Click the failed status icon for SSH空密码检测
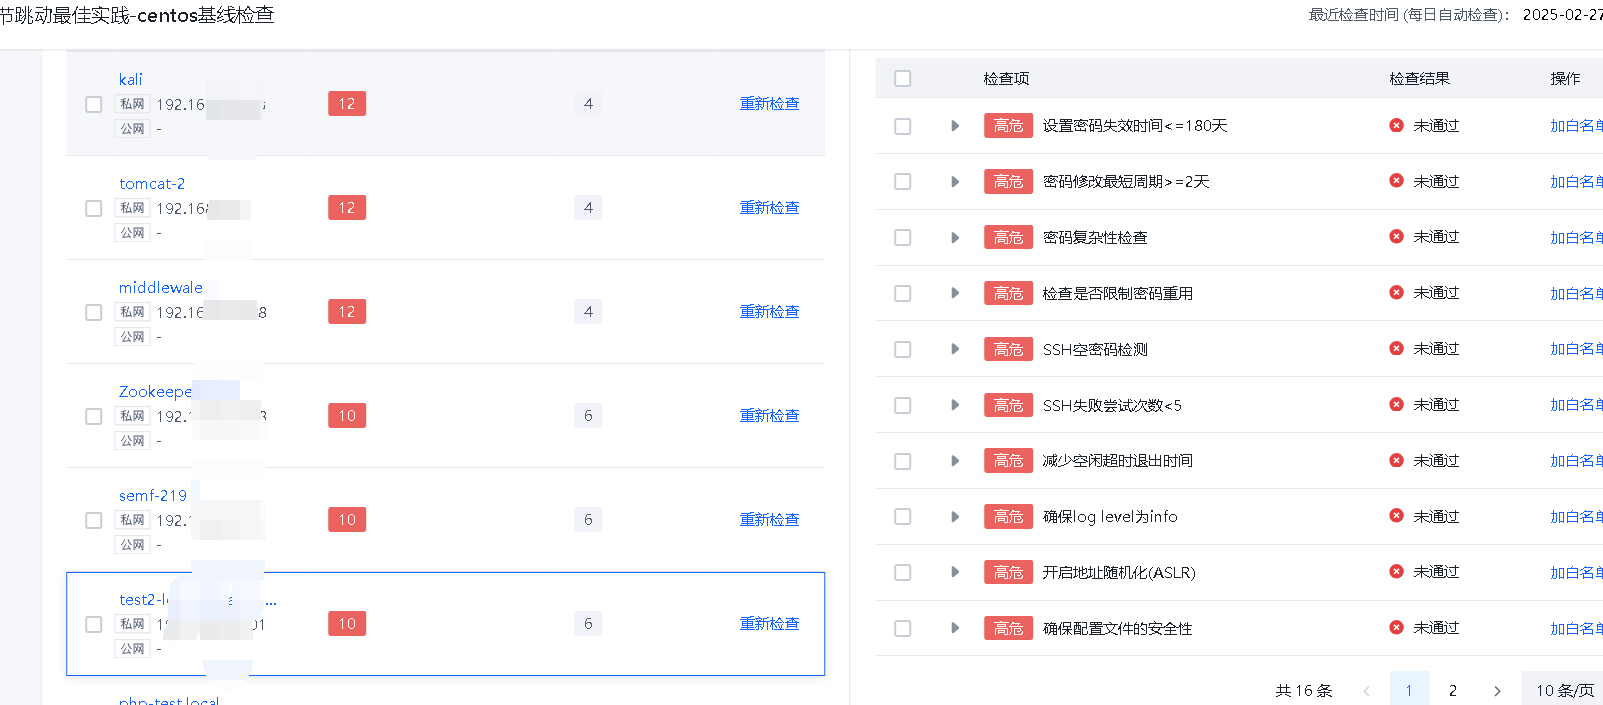Image resolution: width=1603 pixels, height=705 pixels. pyautogui.click(x=1396, y=349)
